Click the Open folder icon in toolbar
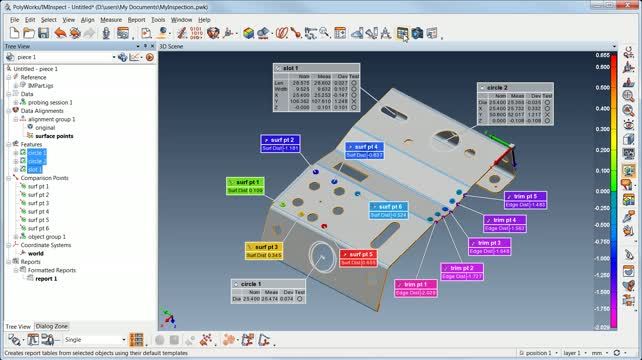This screenshot has height=360, width=642. [x=29, y=33]
